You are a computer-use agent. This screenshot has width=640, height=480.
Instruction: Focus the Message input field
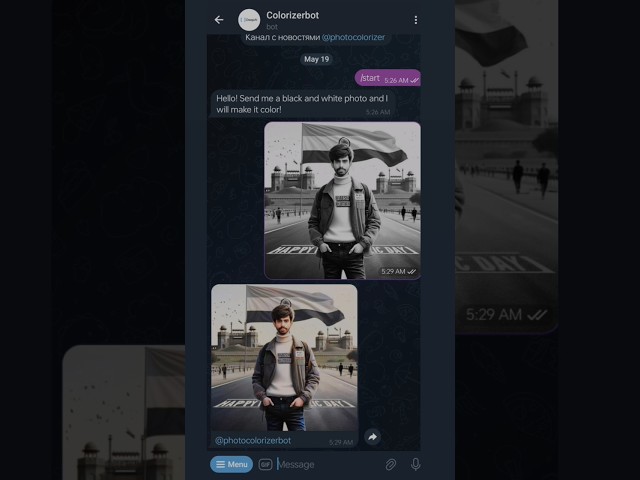[329, 464]
